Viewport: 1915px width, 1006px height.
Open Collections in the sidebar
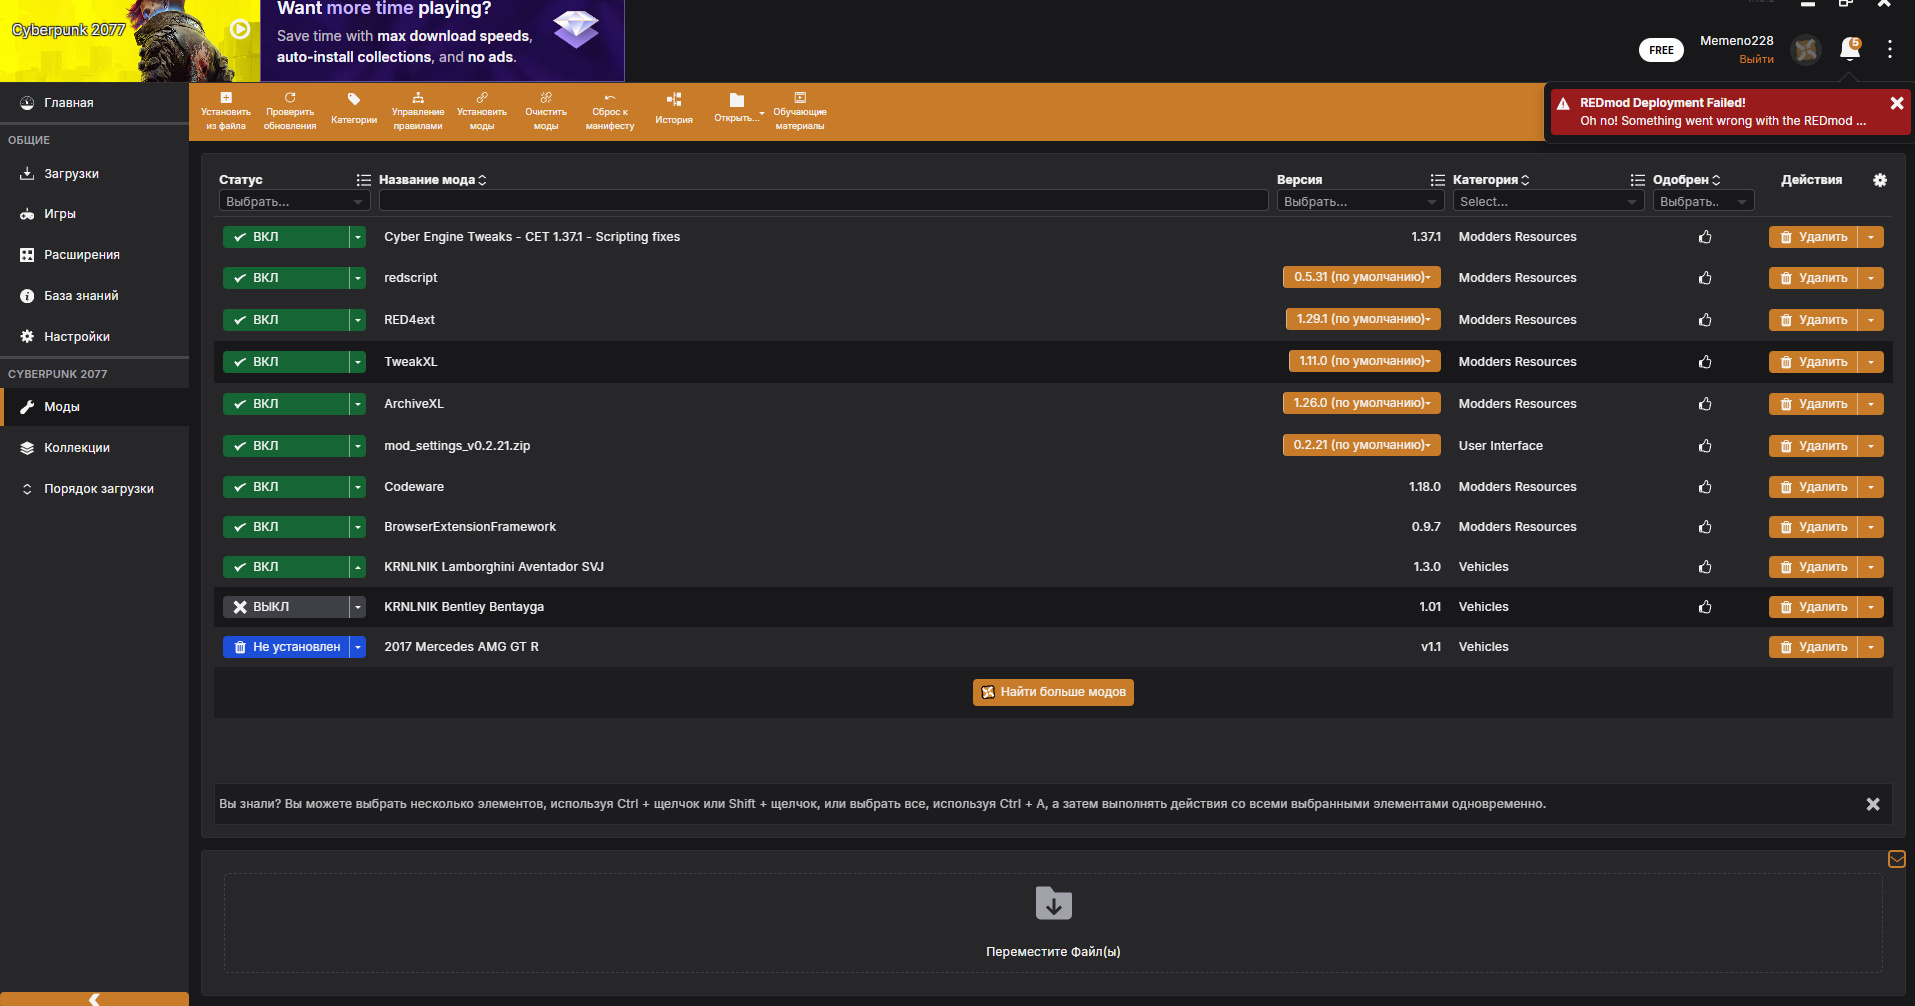point(77,448)
